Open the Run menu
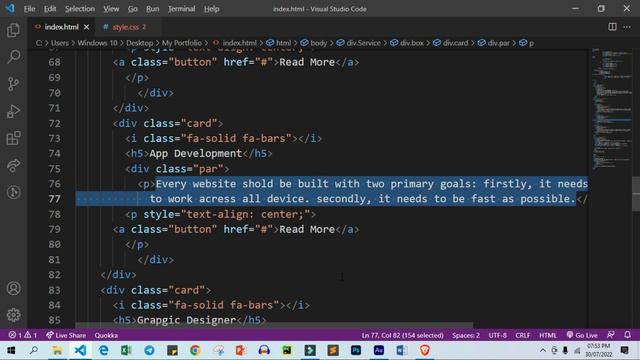 [x=152, y=9]
